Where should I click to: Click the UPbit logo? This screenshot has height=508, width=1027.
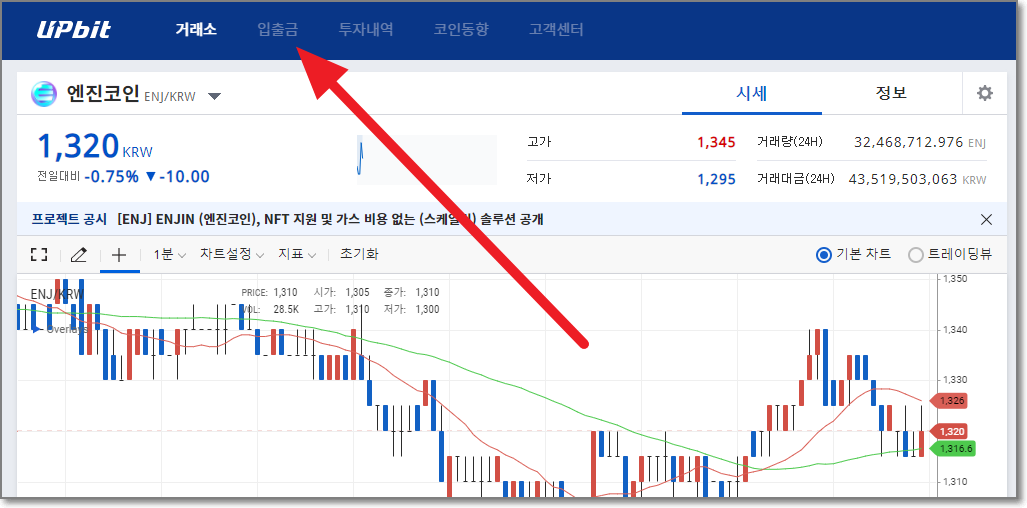pos(73,29)
